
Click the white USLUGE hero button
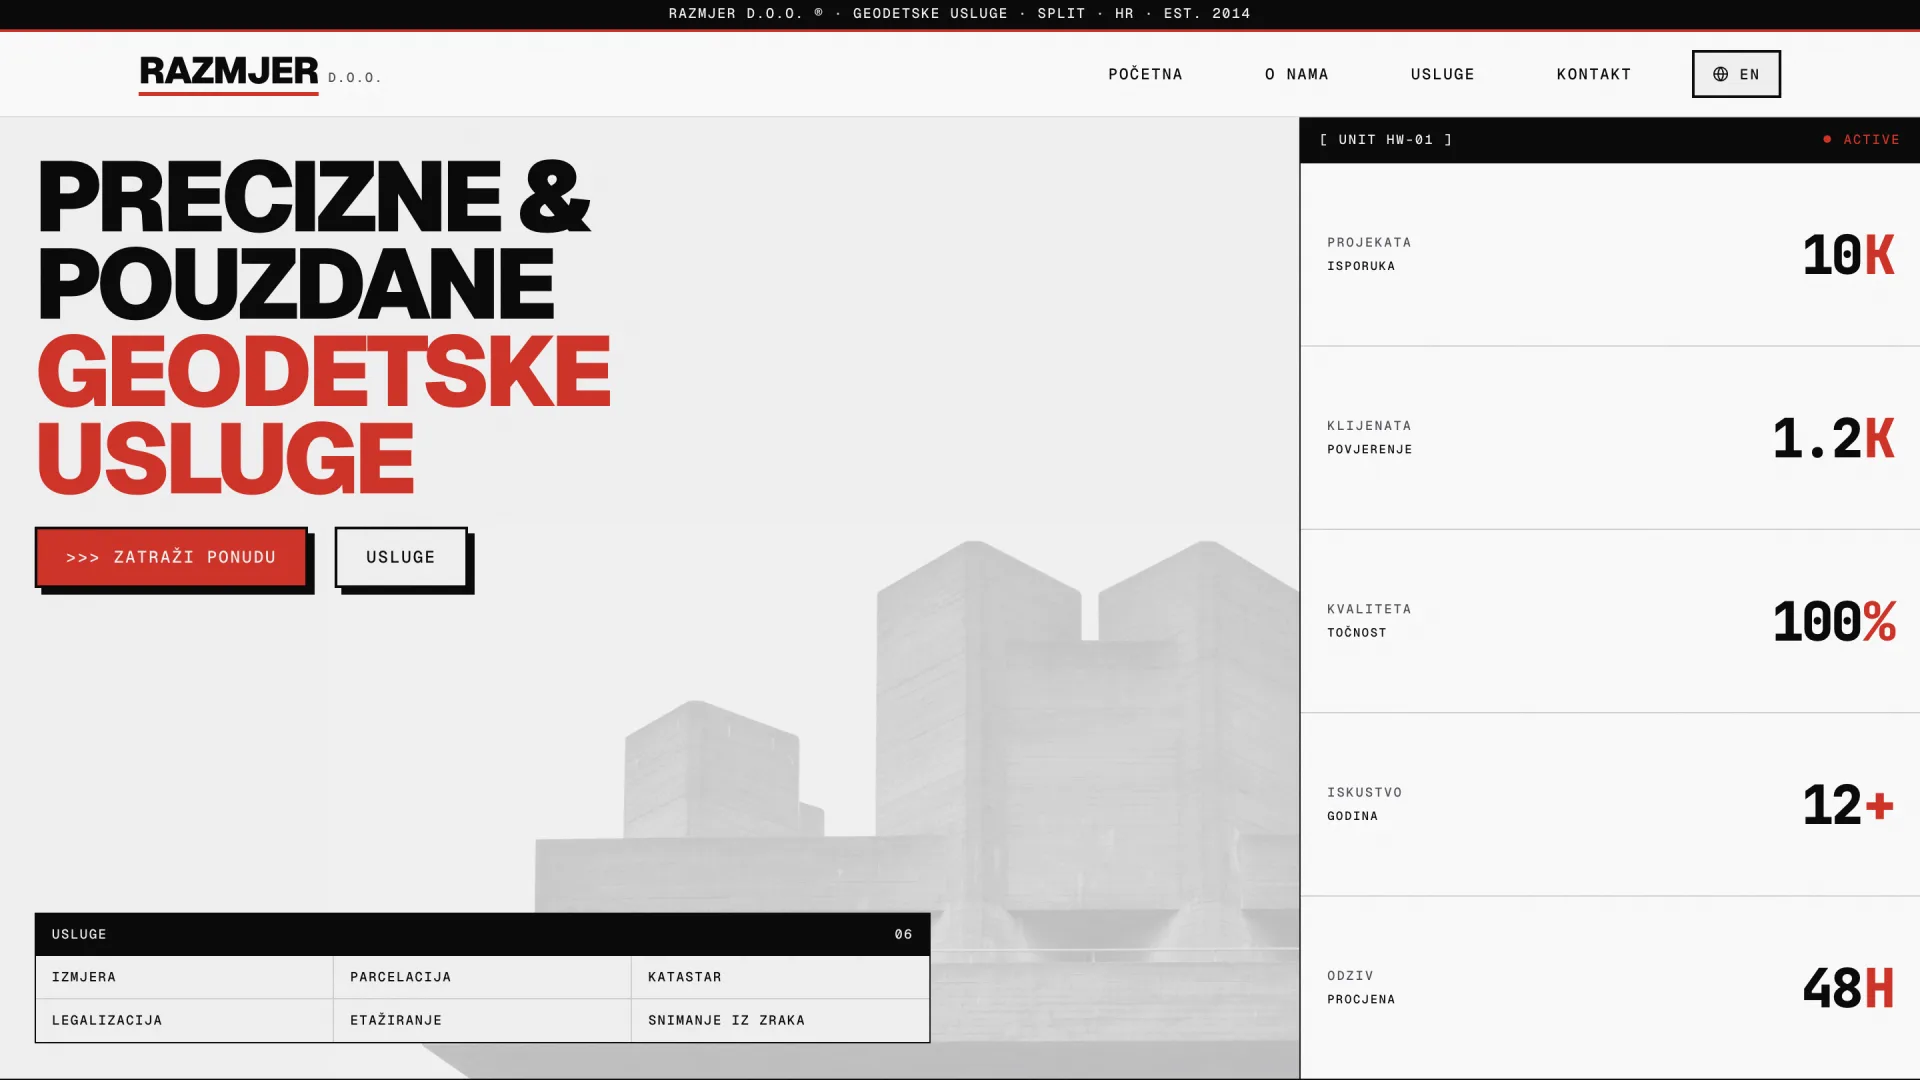[401, 557]
